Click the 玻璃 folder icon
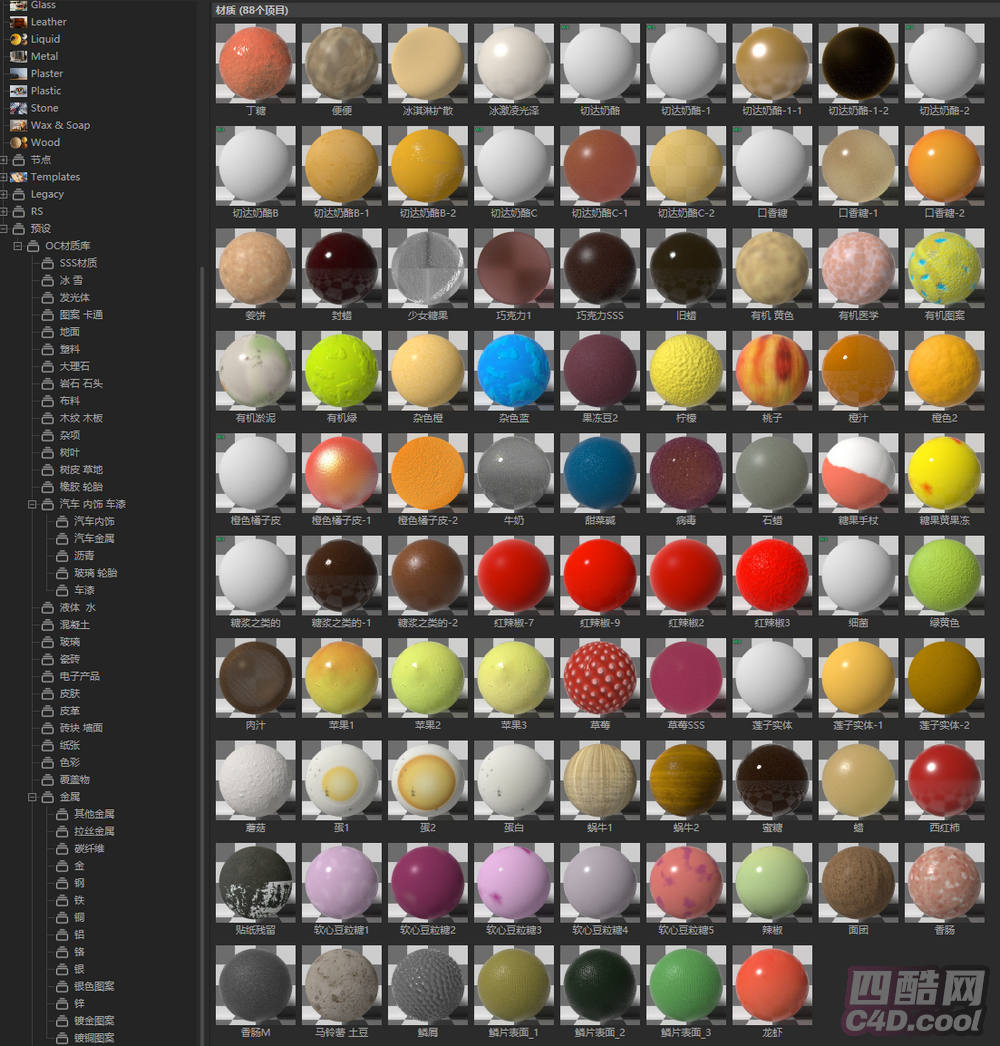Viewport: 1000px width, 1046px height. pyautogui.click(x=47, y=642)
